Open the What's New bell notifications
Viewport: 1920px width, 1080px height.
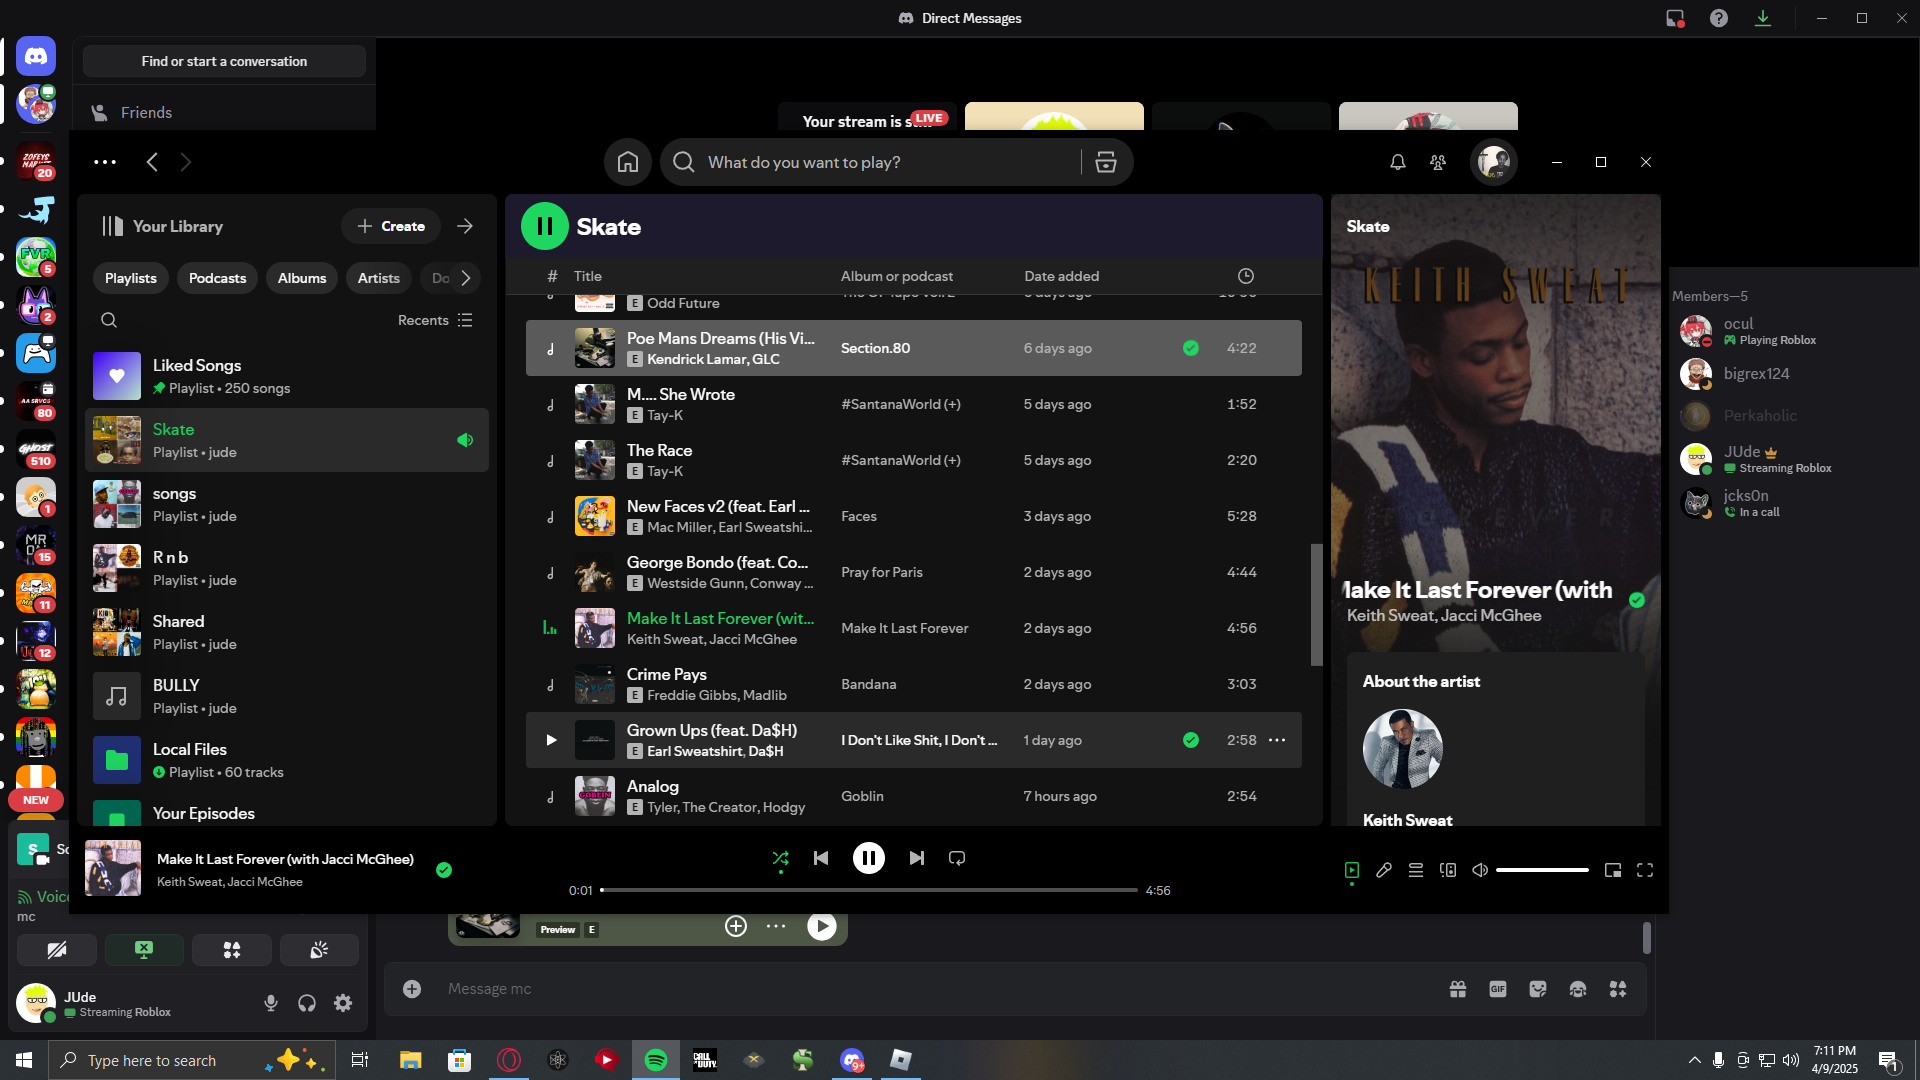click(x=1398, y=162)
